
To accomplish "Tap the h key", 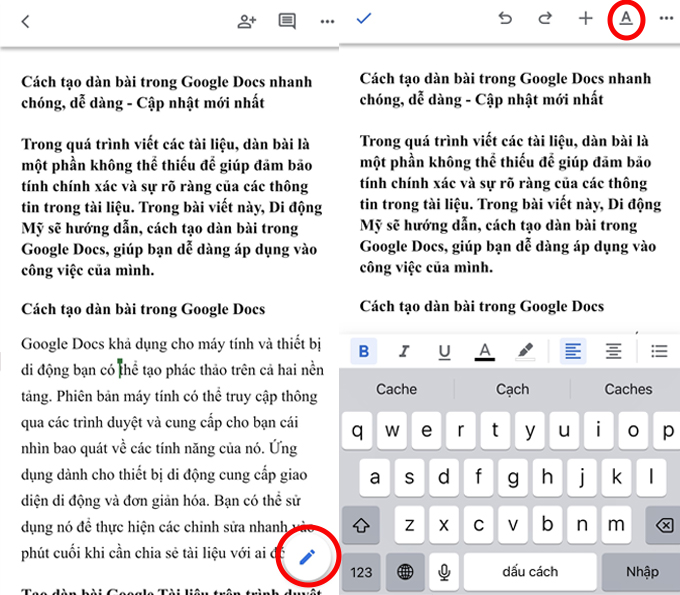I will tap(547, 477).
